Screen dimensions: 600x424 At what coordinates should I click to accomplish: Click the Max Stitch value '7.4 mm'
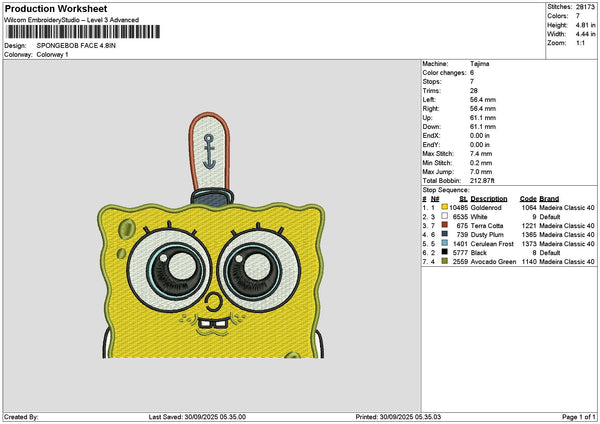[x=481, y=153]
